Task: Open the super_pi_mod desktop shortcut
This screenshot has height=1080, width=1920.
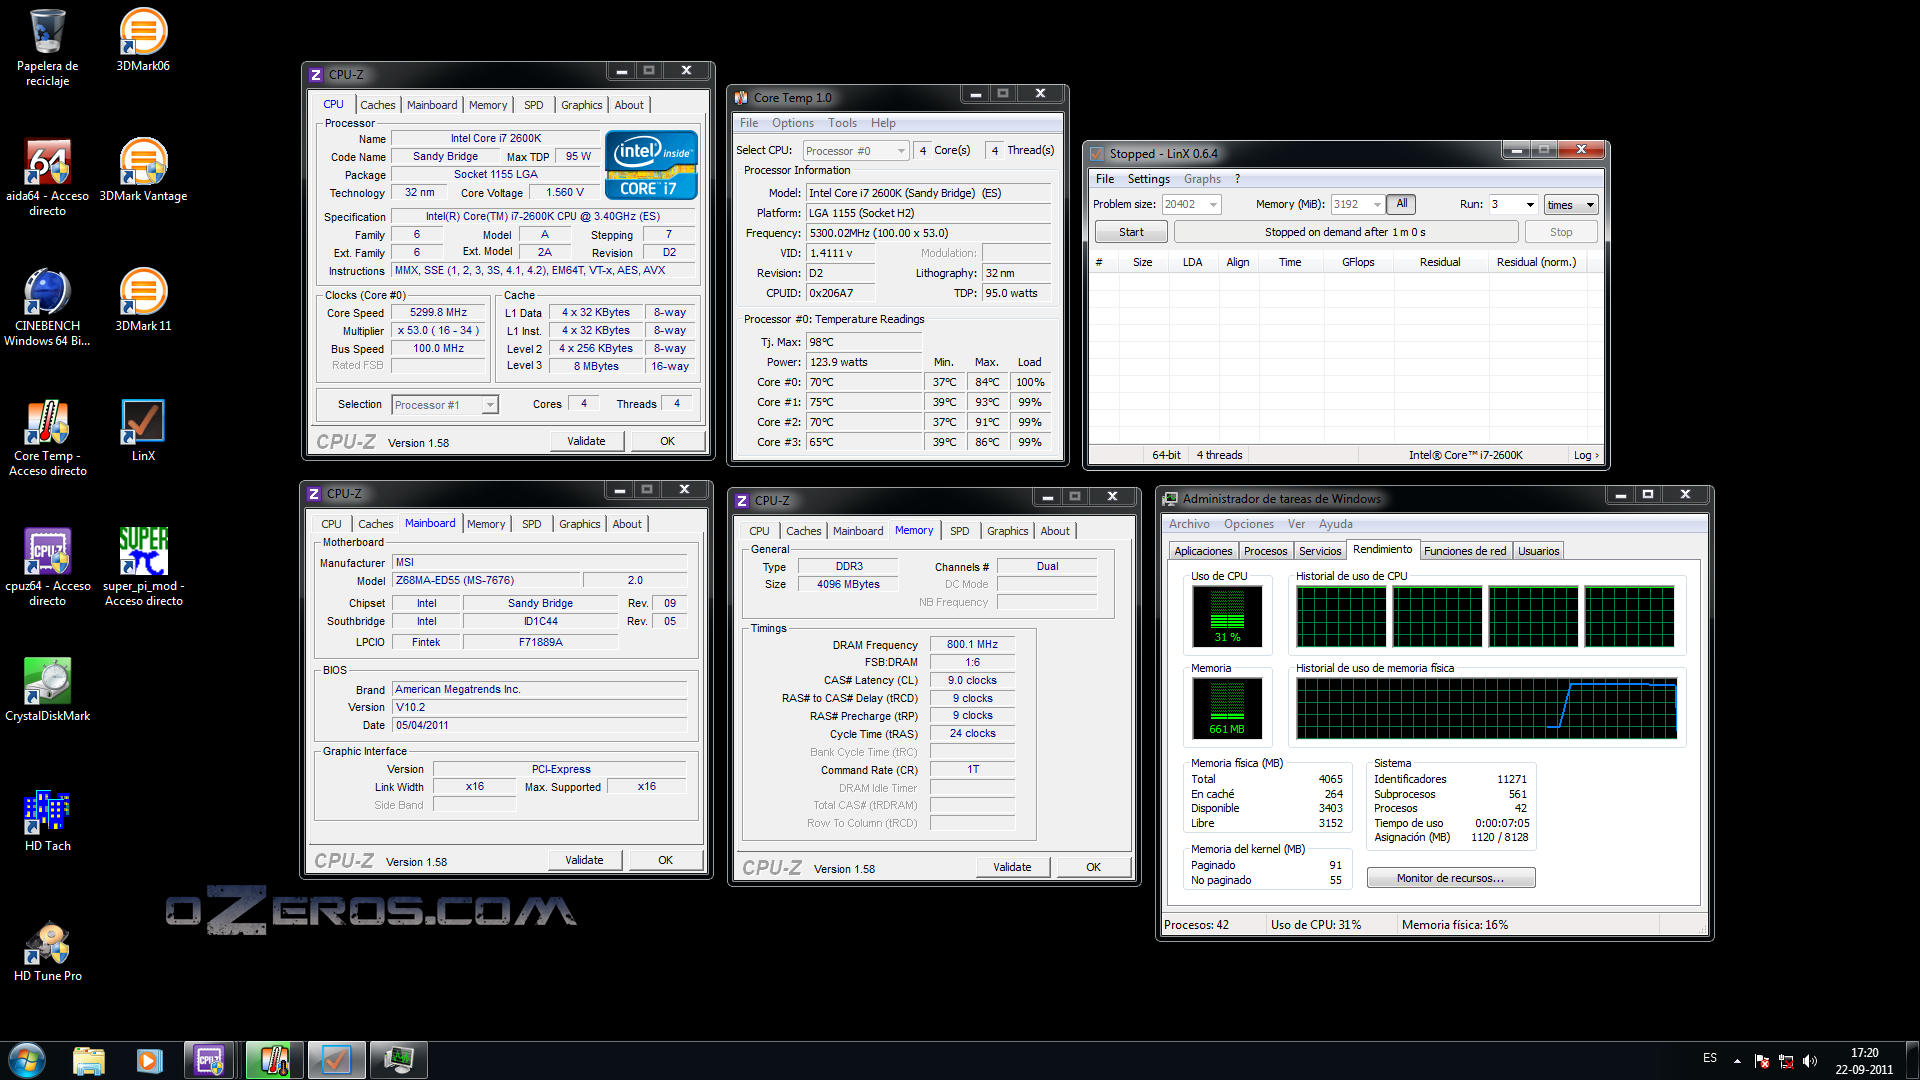Action: (x=143, y=567)
